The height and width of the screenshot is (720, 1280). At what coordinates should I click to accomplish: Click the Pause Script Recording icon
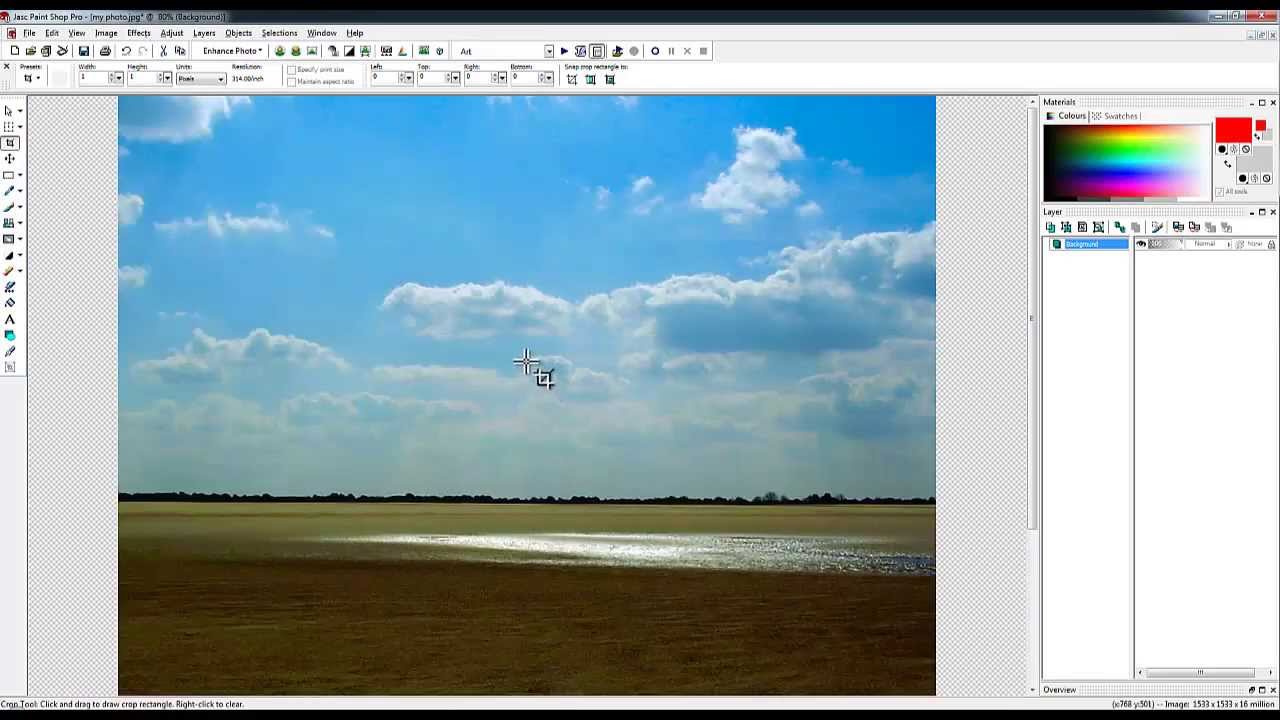(671, 51)
